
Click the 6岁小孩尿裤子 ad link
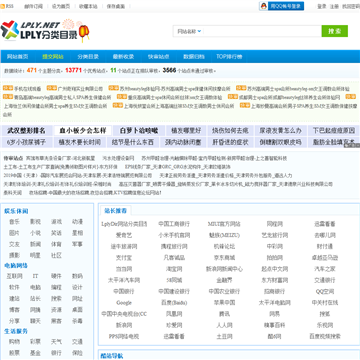tap(26, 142)
